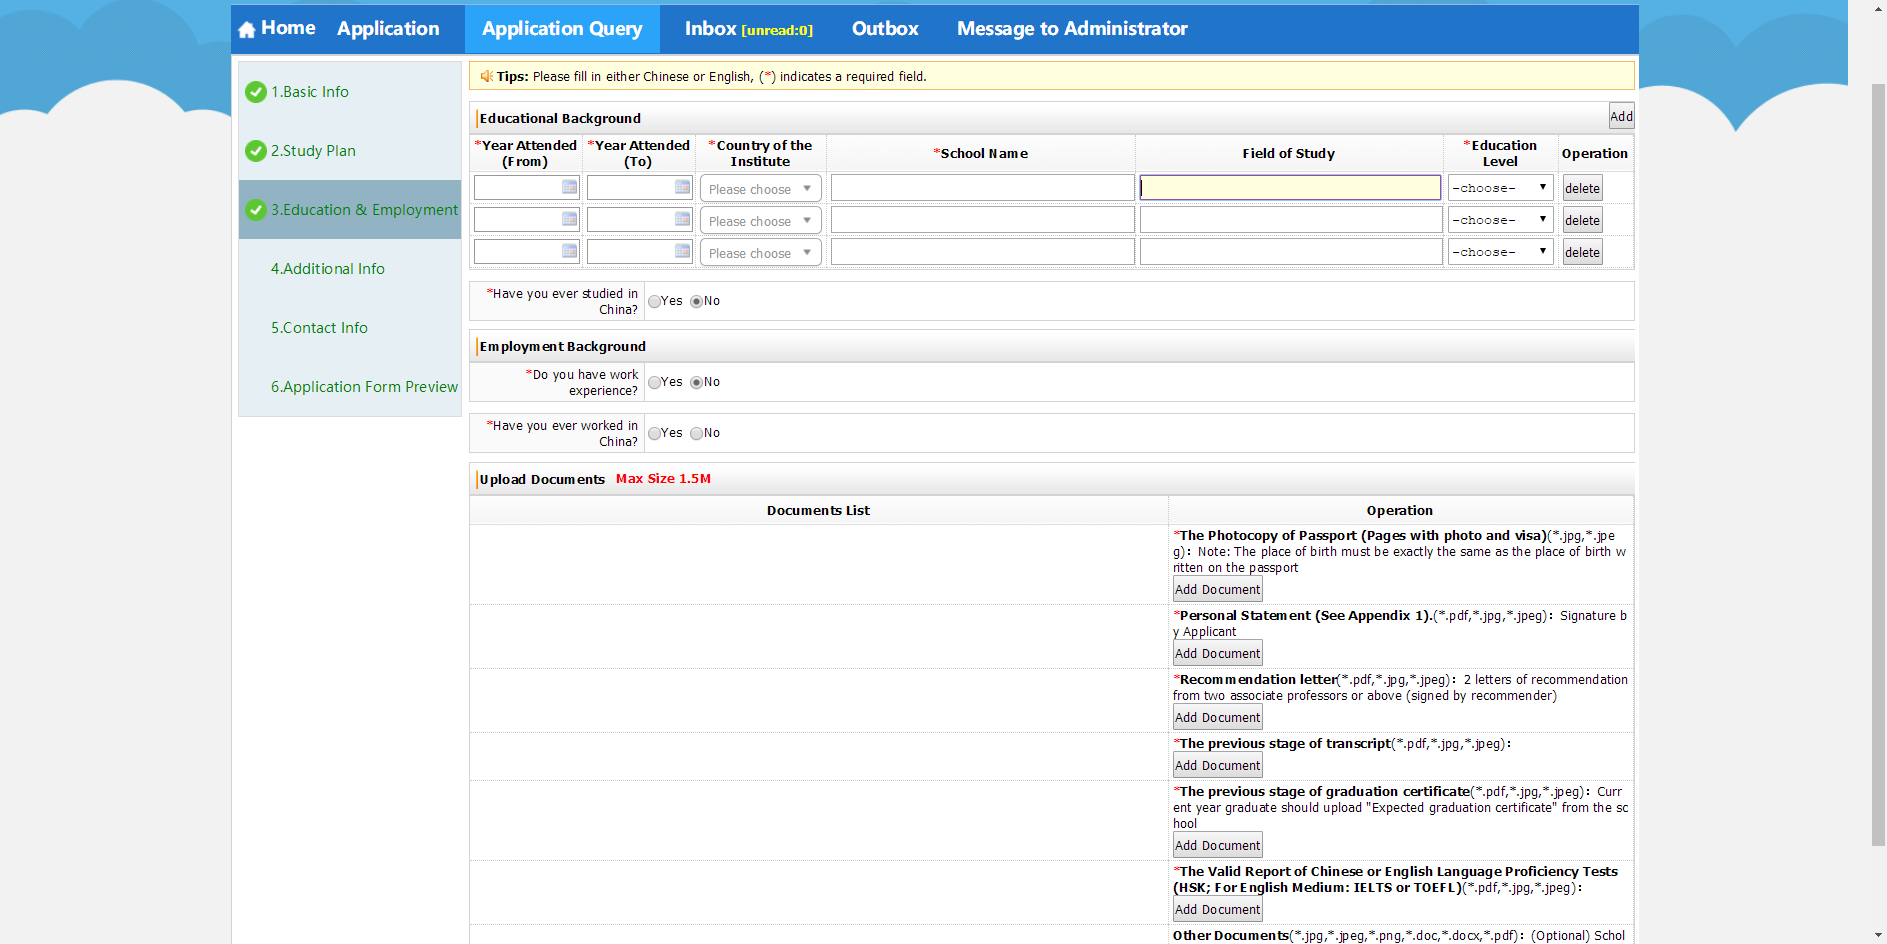1887x944 pixels.
Task: Add Document for graduation certificate
Action: click(x=1217, y=845)
